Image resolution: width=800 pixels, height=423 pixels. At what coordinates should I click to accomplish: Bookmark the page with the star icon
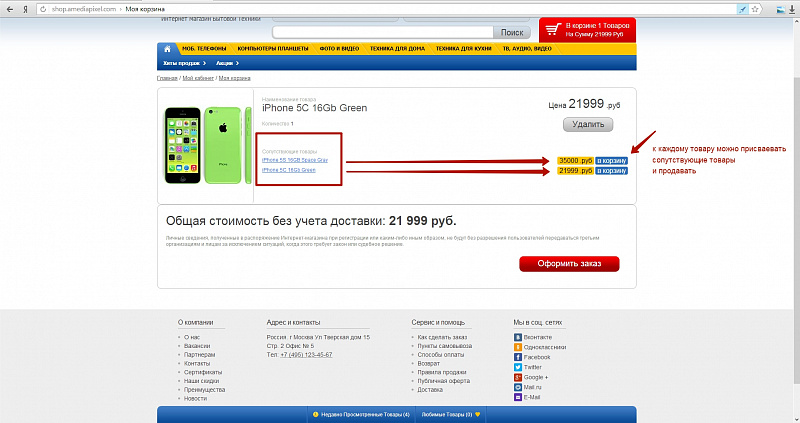click(x=755, y=9)
